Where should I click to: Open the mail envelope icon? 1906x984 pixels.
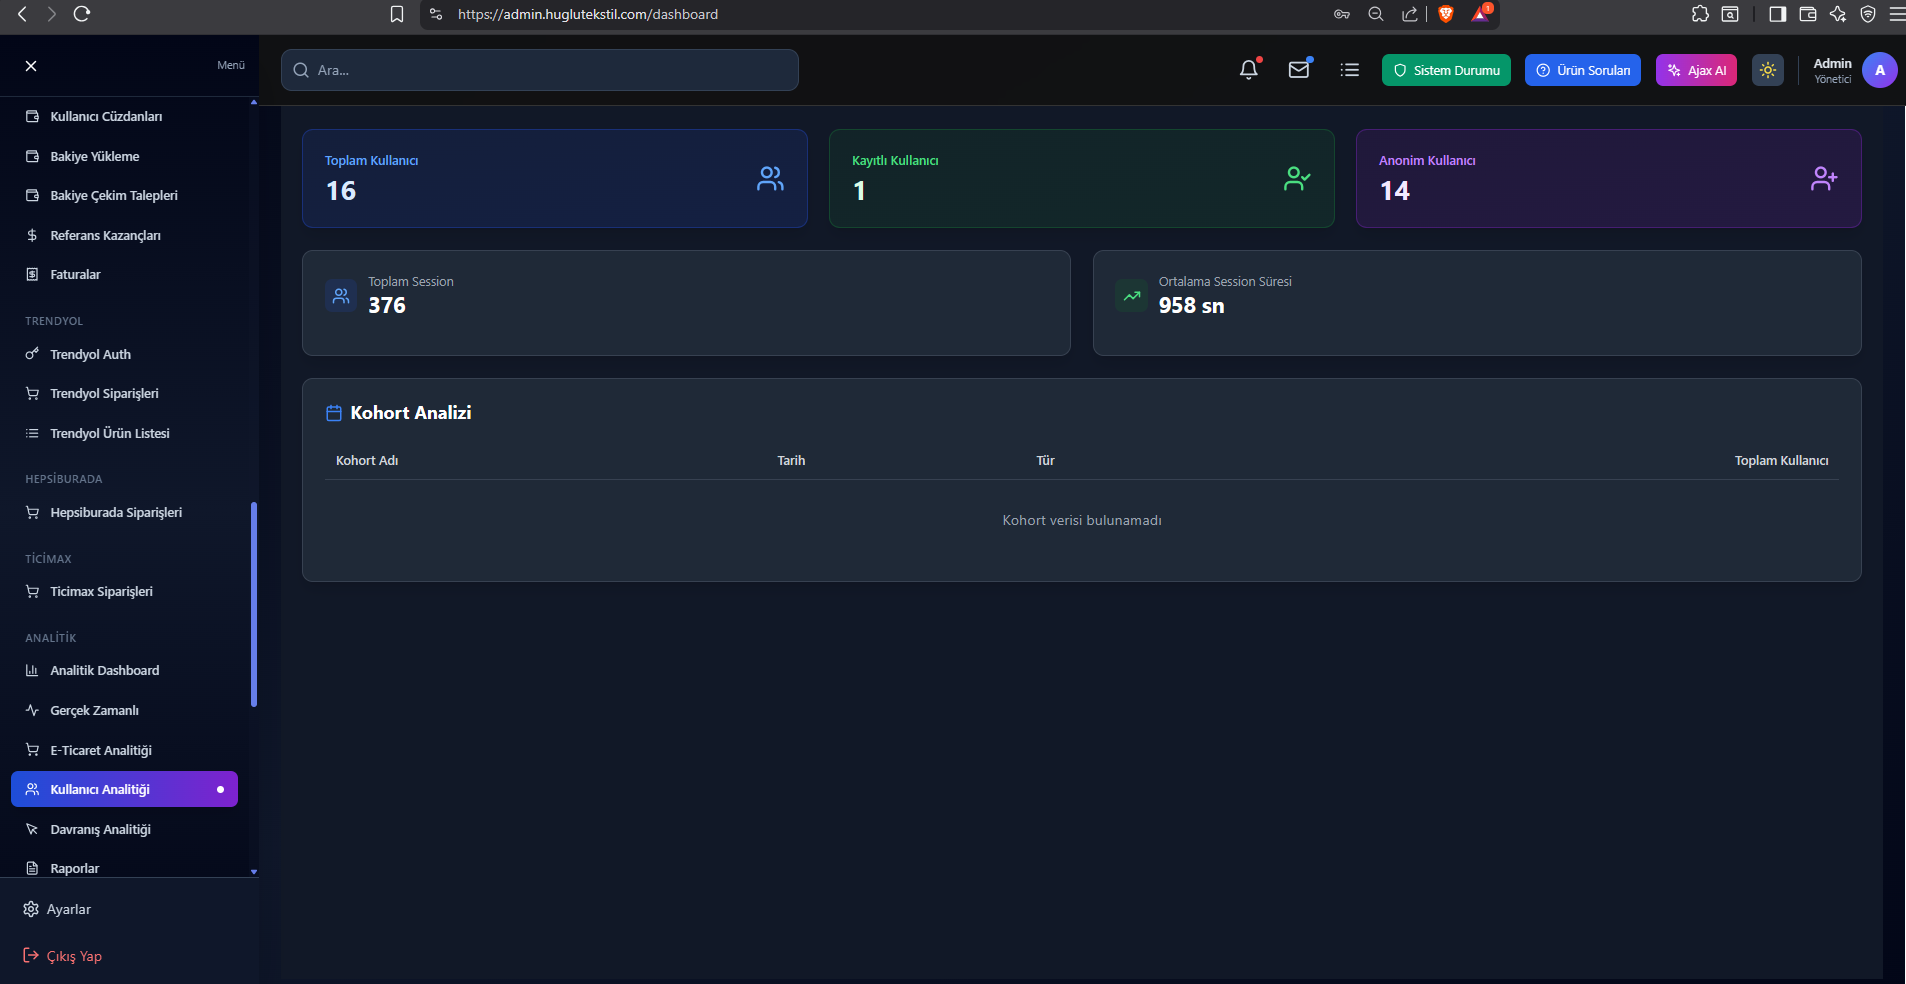[1299, 70]
